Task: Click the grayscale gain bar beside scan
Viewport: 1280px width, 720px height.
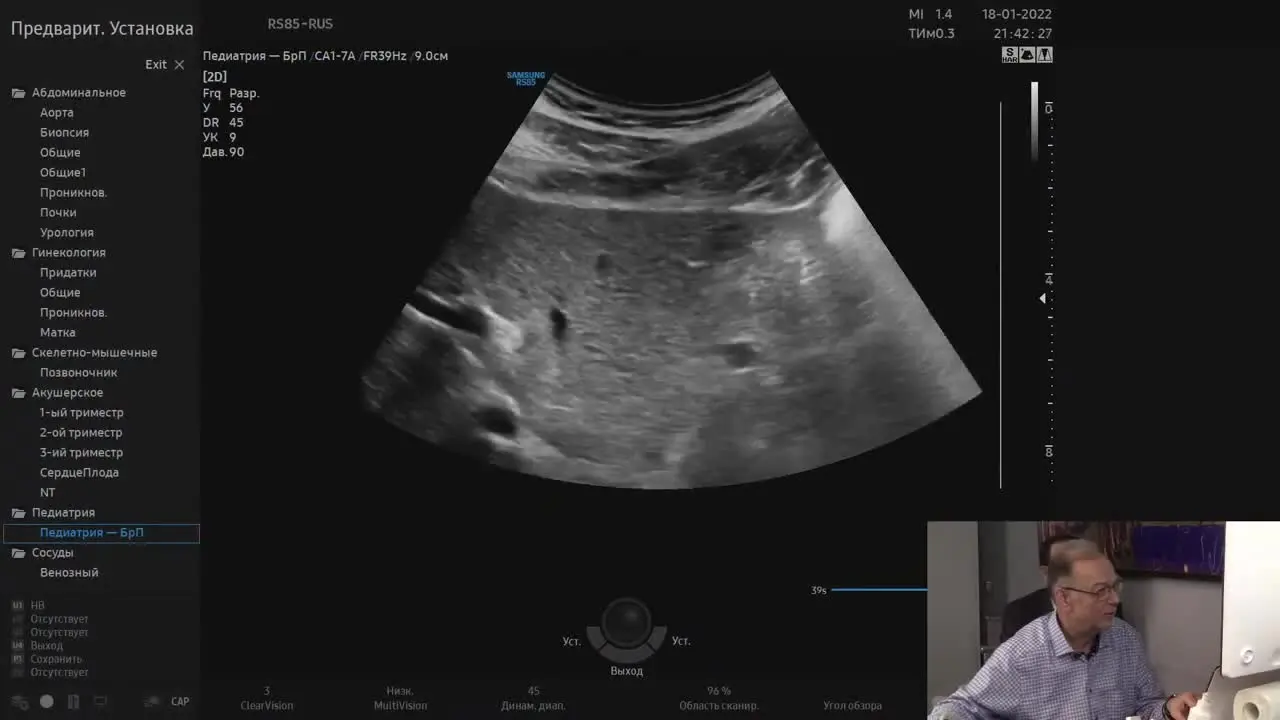Action: (1035, 121)
